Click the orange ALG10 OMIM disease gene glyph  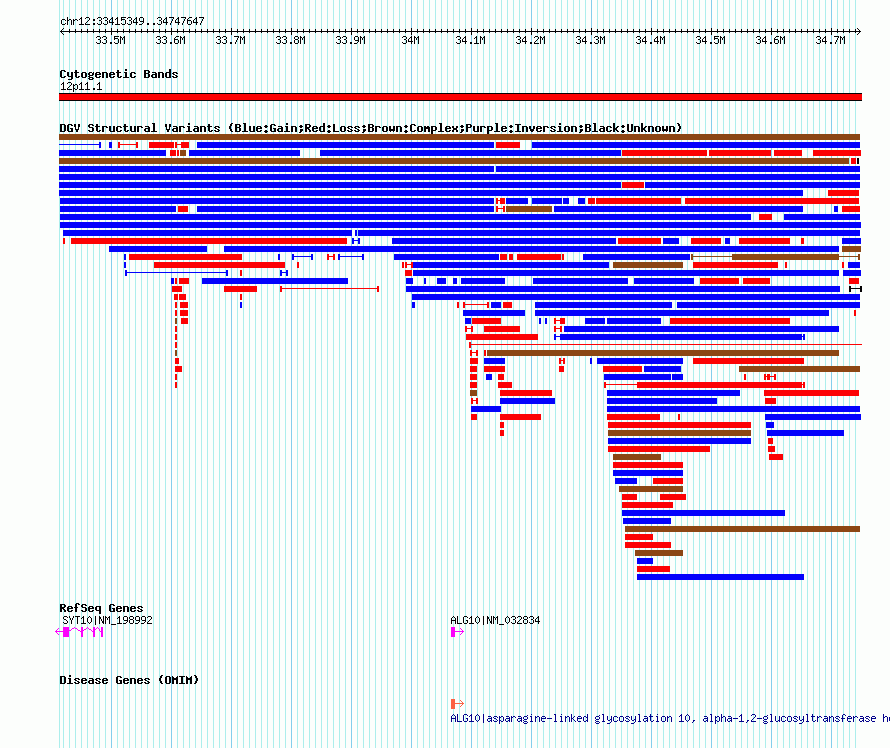[457, 704]
